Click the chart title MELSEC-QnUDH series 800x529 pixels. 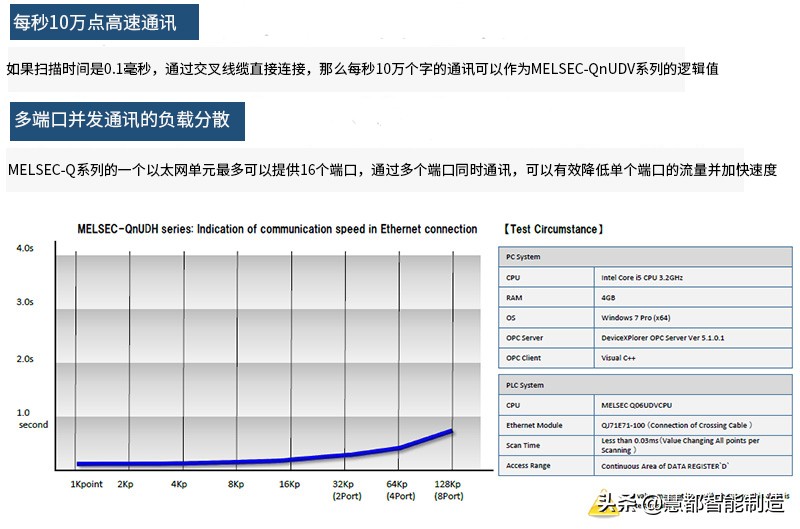277,229
